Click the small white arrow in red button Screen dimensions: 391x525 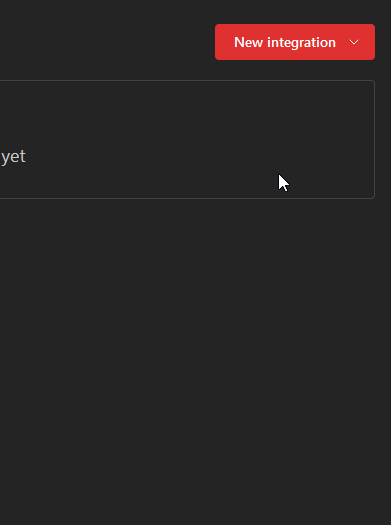click(x=354, y=42)
